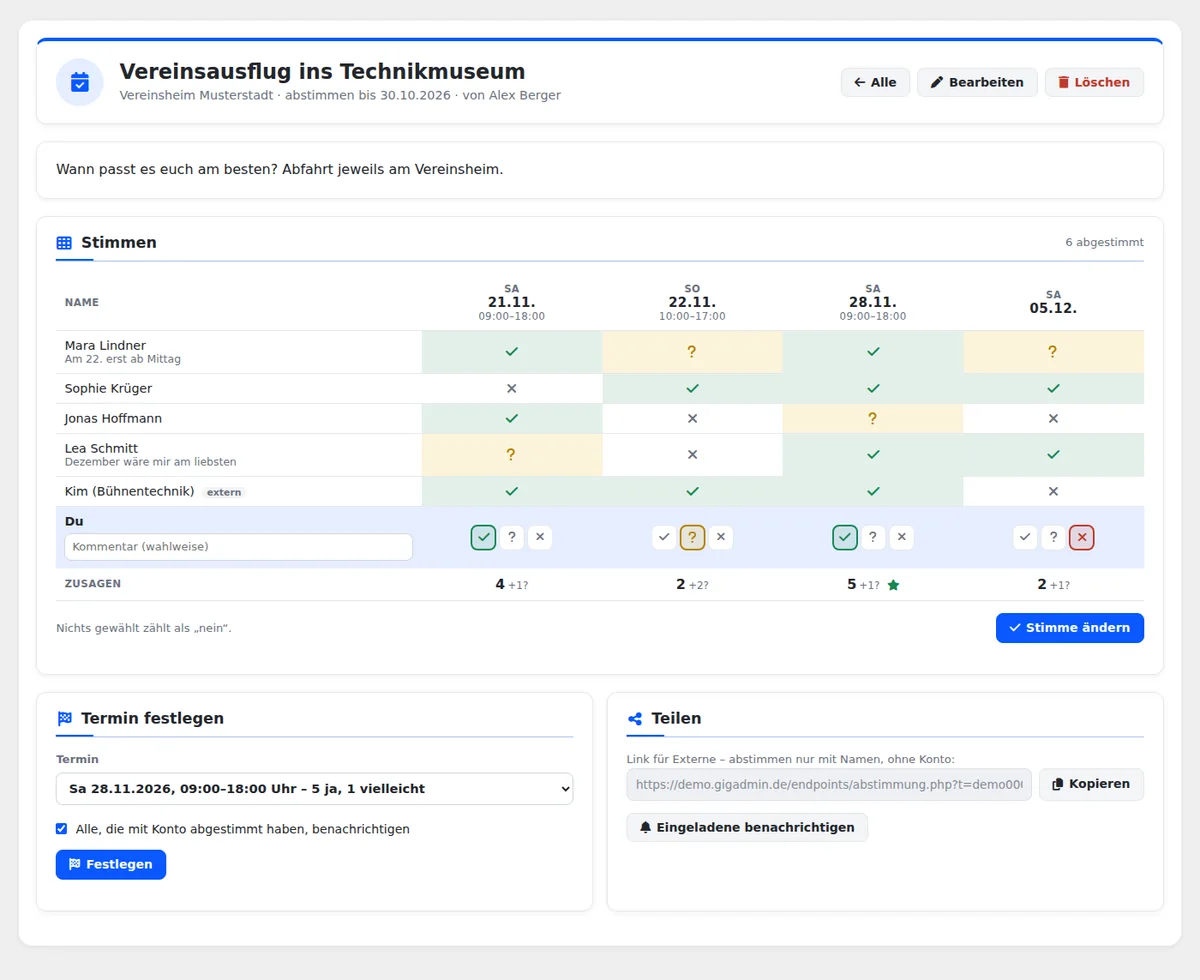
Task: Click Sophie Krüger's checkmark for 05.12.
Action: pos(1053,388)
